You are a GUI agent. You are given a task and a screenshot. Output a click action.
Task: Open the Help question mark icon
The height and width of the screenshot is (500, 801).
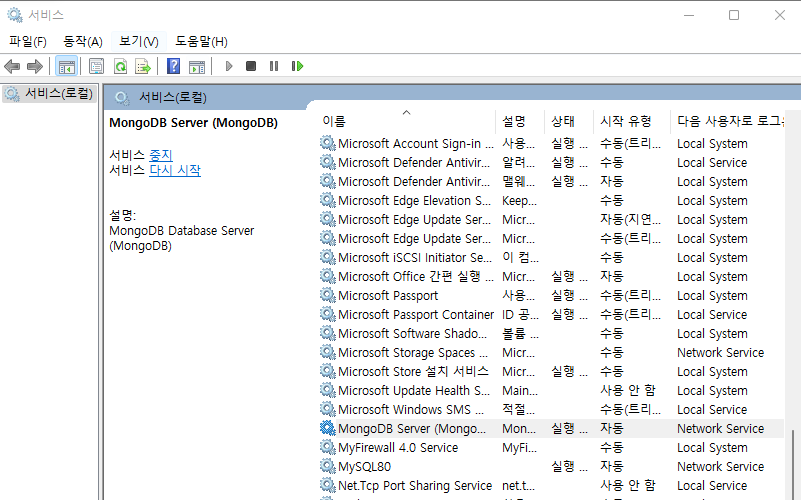[173, 66]
